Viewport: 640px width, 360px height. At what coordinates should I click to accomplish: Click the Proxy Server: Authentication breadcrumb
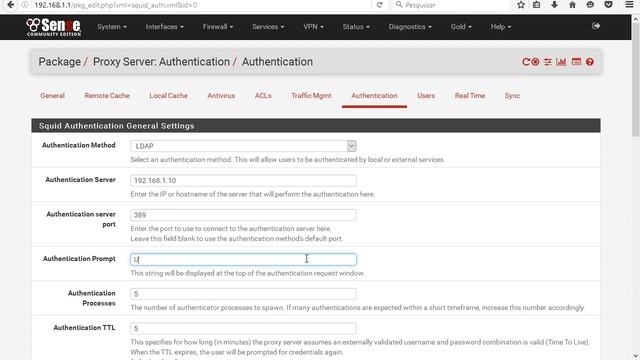tap(161, 62)
